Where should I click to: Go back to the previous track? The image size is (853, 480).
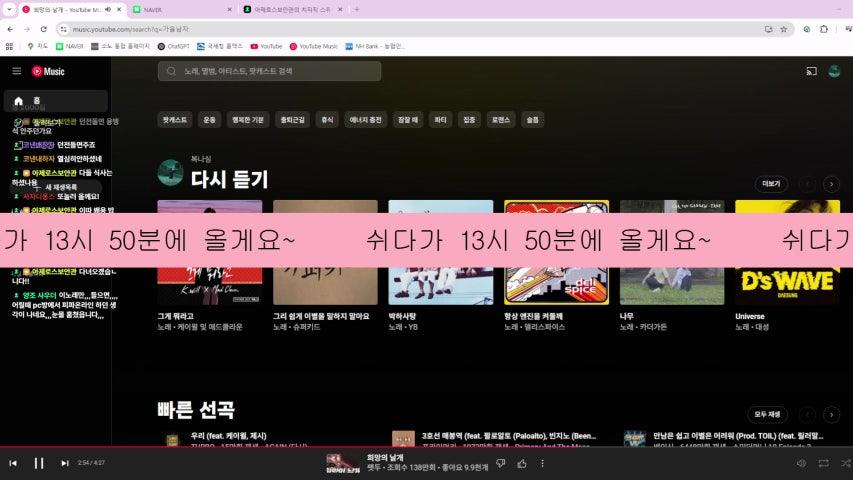pyautogui.click(x=13, y=463)
